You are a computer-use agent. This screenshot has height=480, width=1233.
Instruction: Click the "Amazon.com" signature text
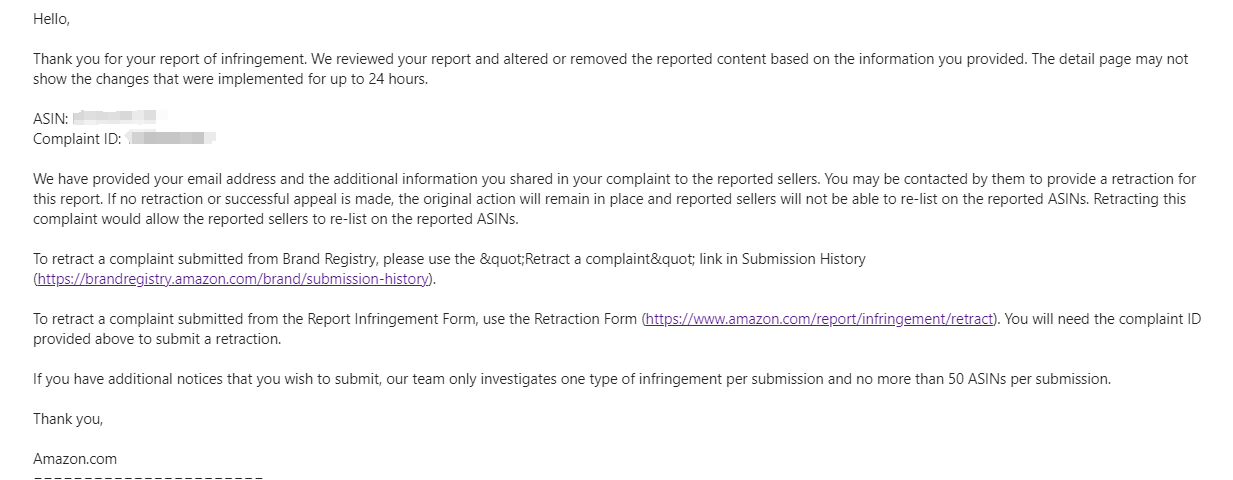pyautogui.click(x=75, y=459)
